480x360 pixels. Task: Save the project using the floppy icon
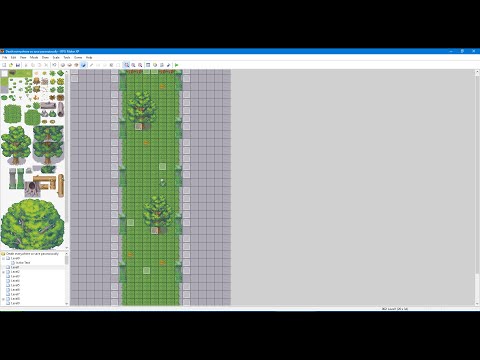18,65
